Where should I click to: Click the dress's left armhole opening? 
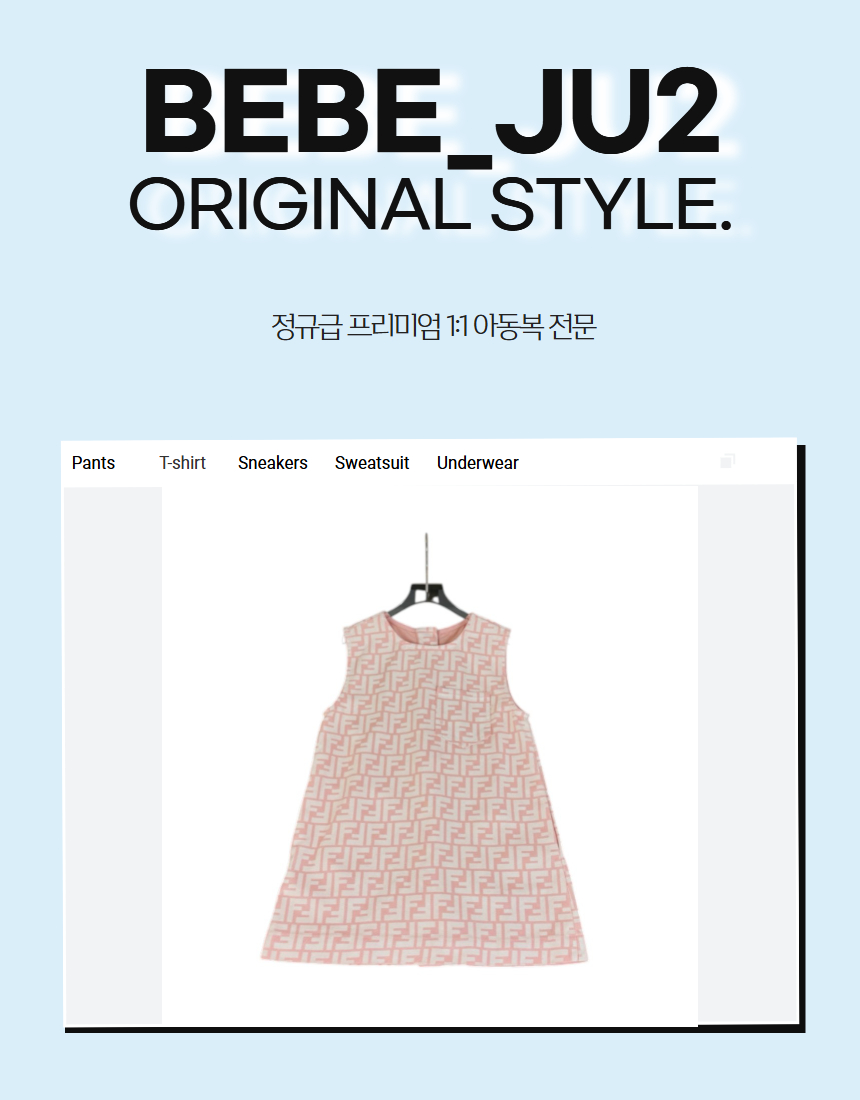click(335, 675)
